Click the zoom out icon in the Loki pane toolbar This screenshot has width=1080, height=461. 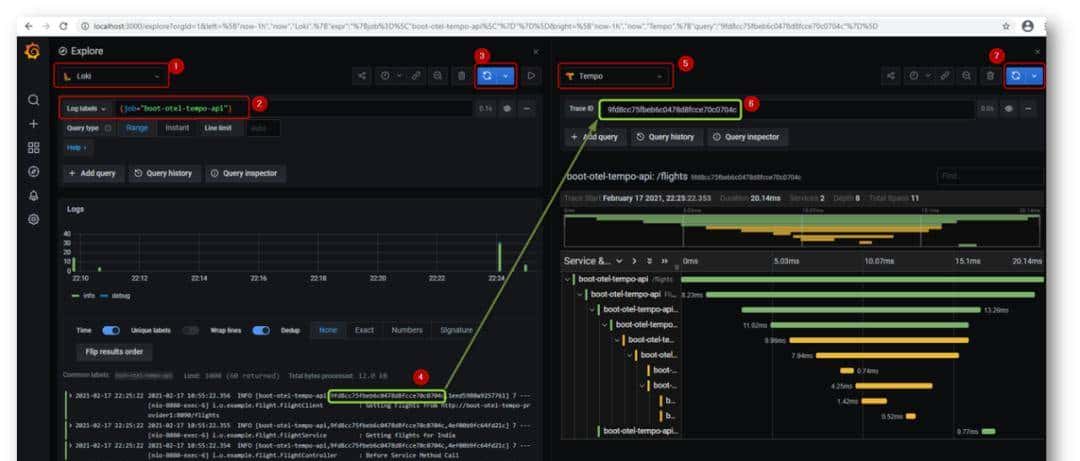coord(439,75)
